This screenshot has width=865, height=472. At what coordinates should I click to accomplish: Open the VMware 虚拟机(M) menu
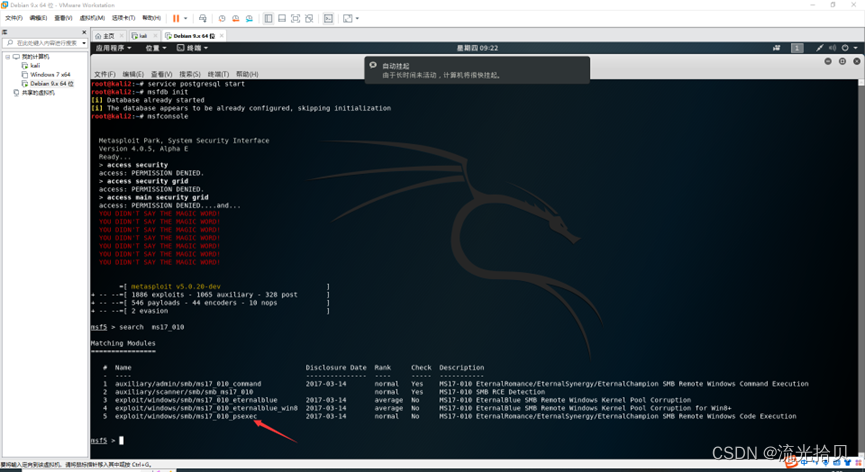(92, 18)
